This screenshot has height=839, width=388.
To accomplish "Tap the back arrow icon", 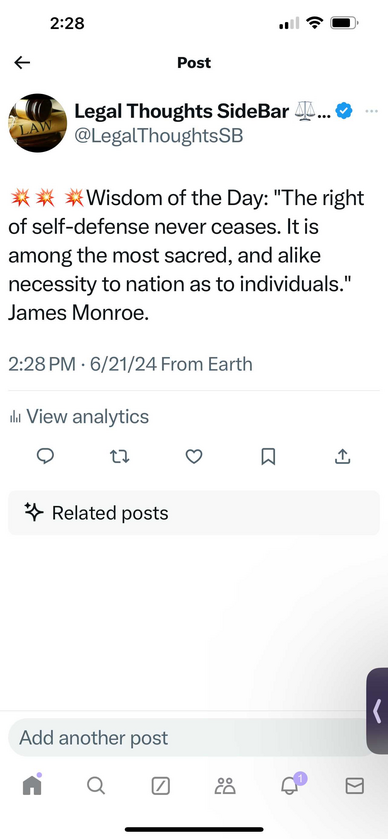I will click(x=22, y=63).
